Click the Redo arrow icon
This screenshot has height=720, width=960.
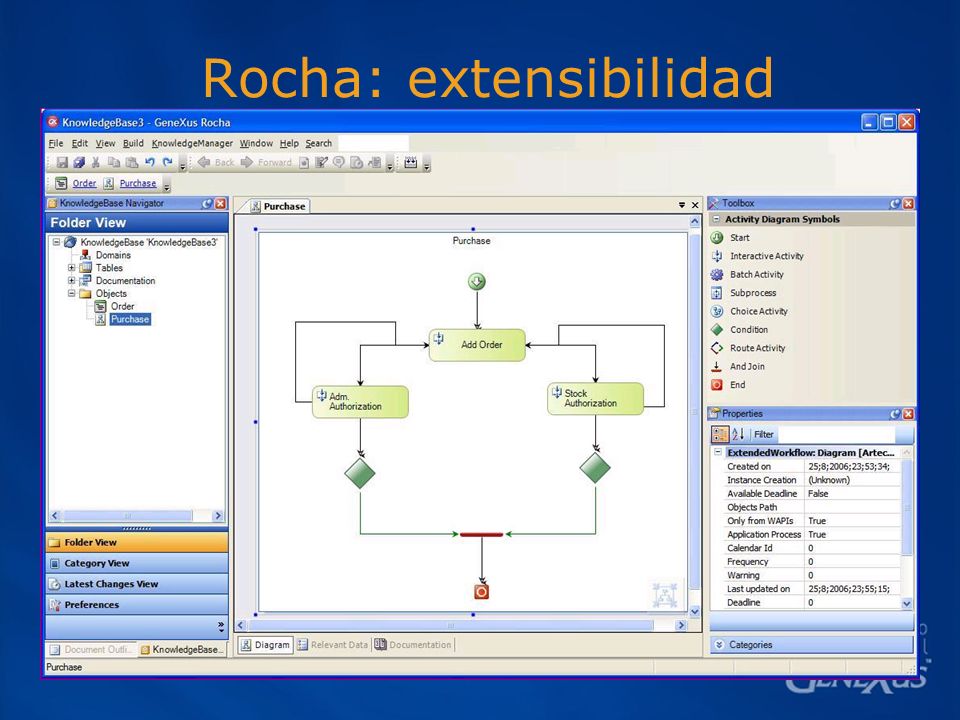point(167,162)
